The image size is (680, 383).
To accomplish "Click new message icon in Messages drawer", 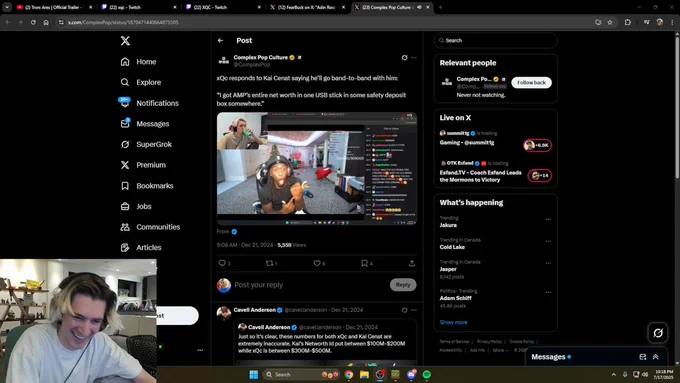I will click(x=643, y=357).
